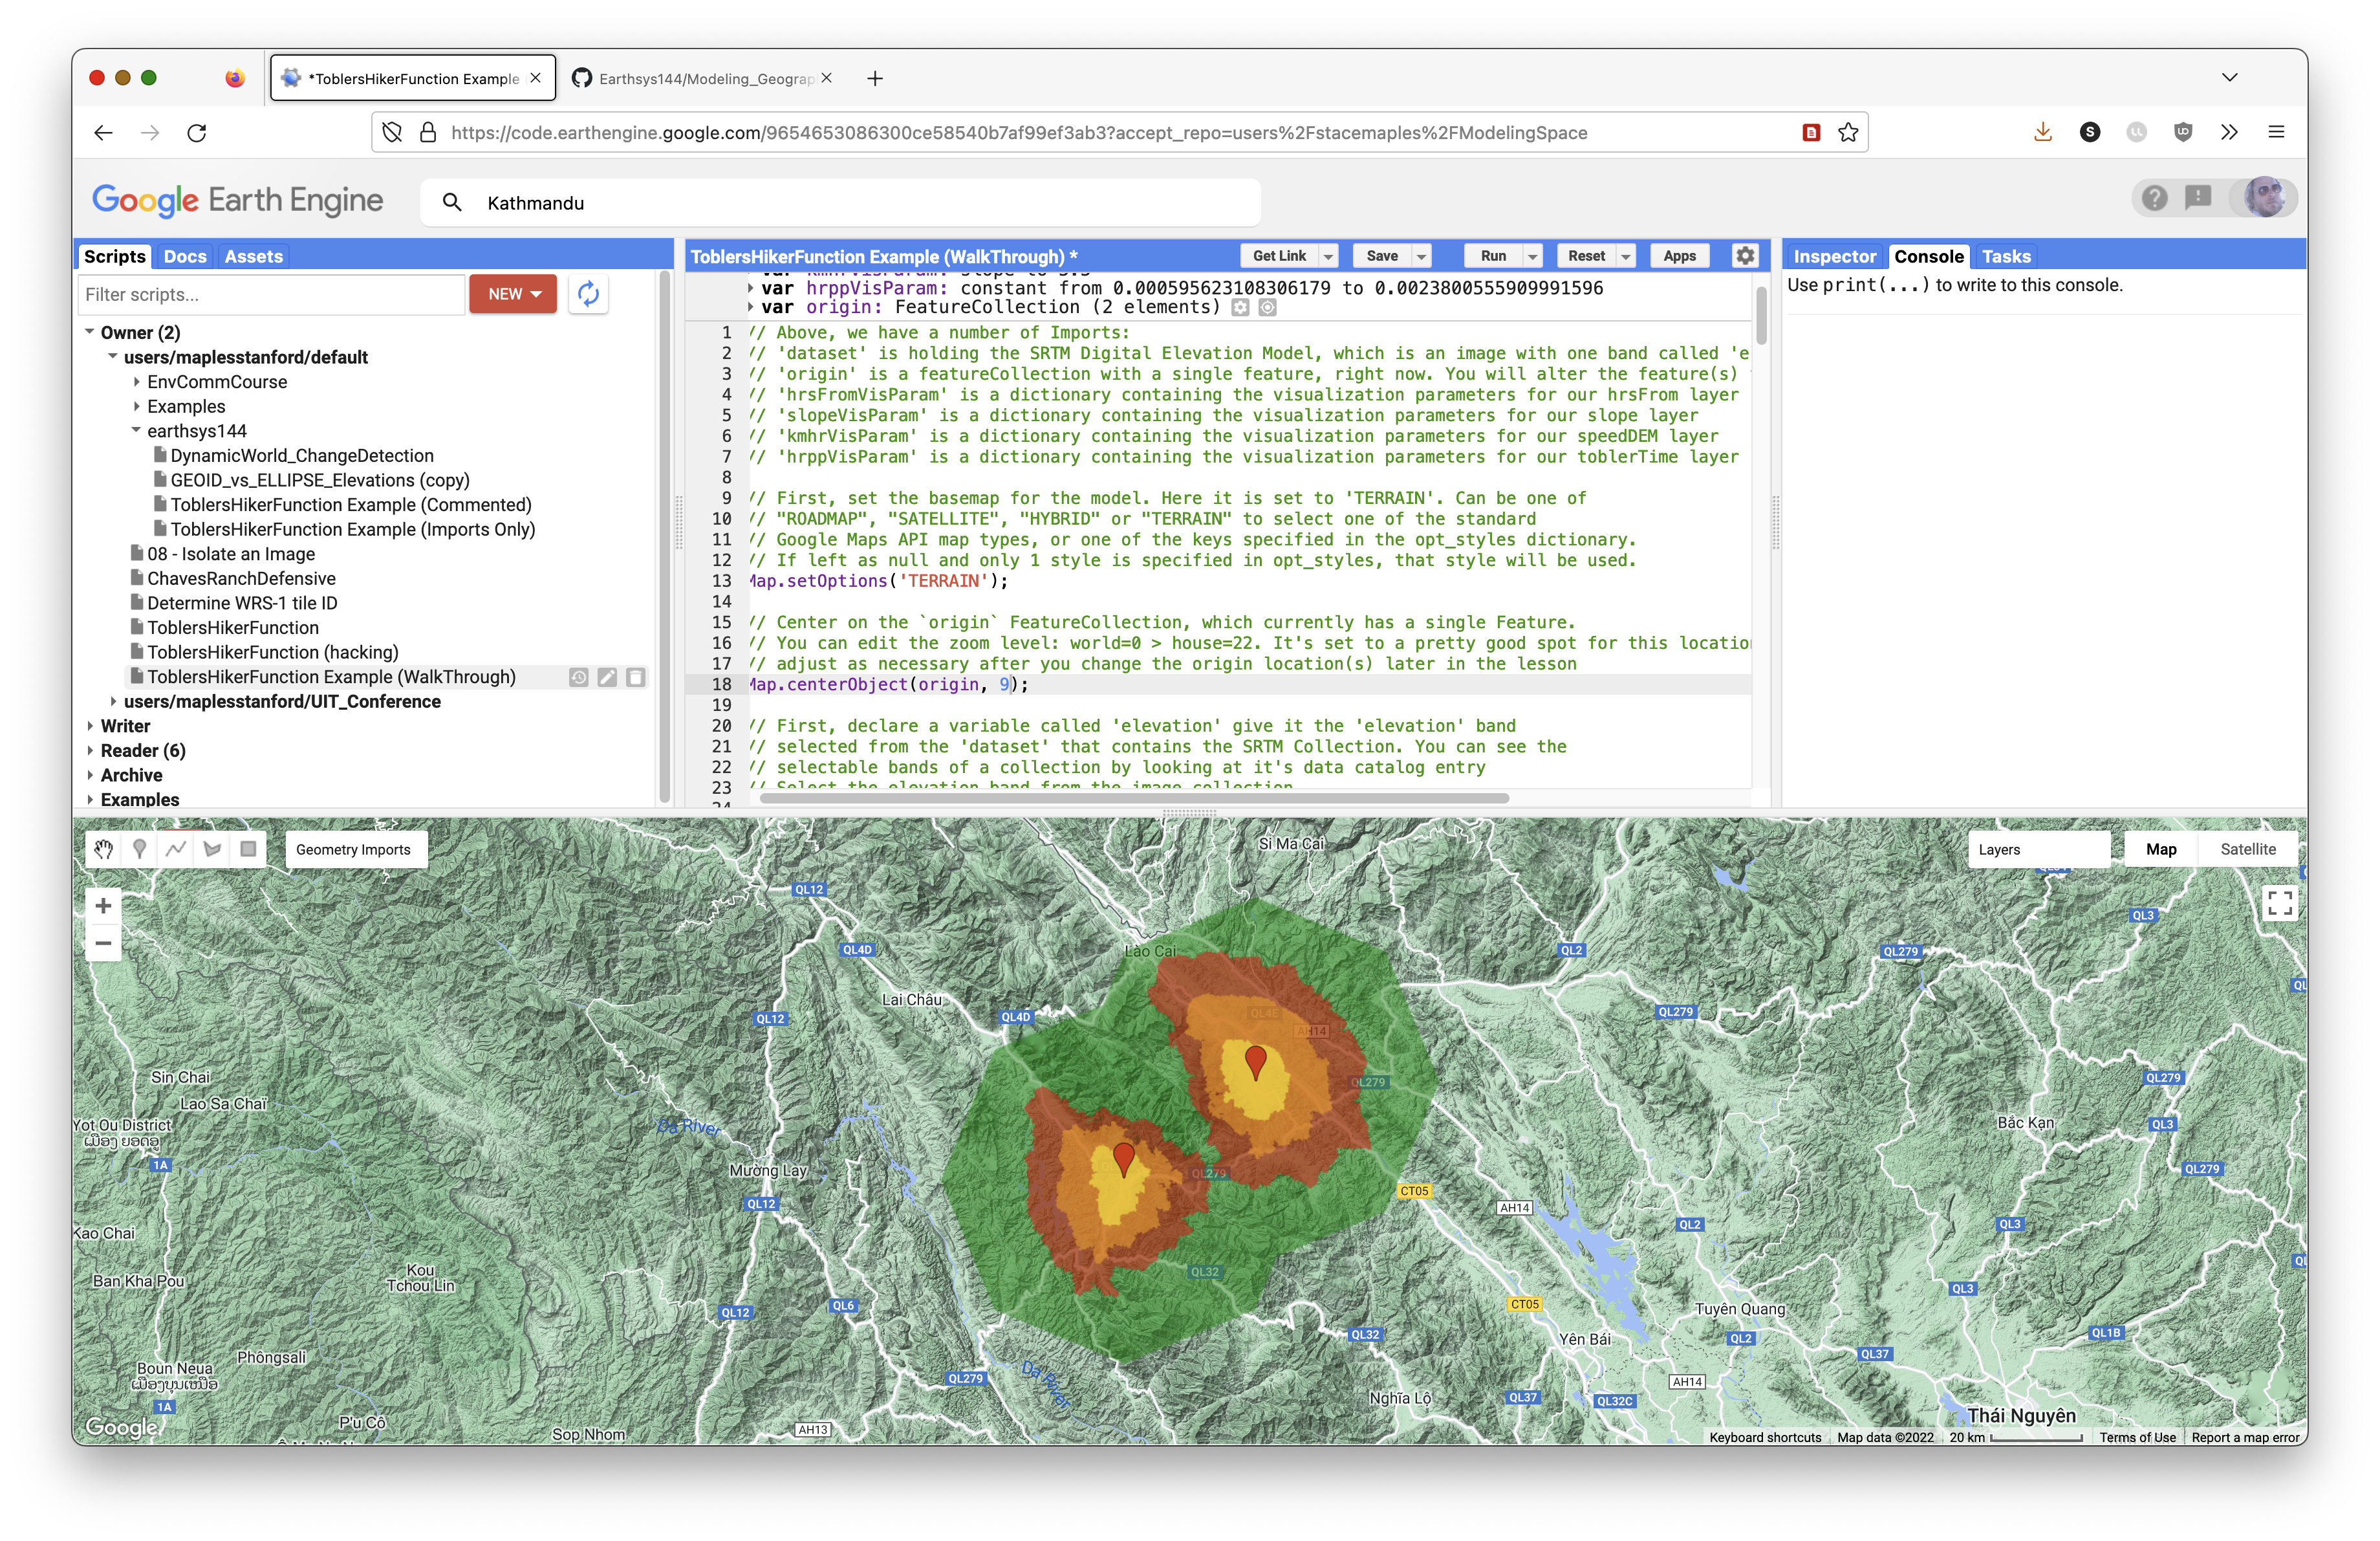Image resolution: width=2380 pixels, height=1541 pixels.
Task: Expand the hrppVisParam import variable
Action: pos(751,288)
